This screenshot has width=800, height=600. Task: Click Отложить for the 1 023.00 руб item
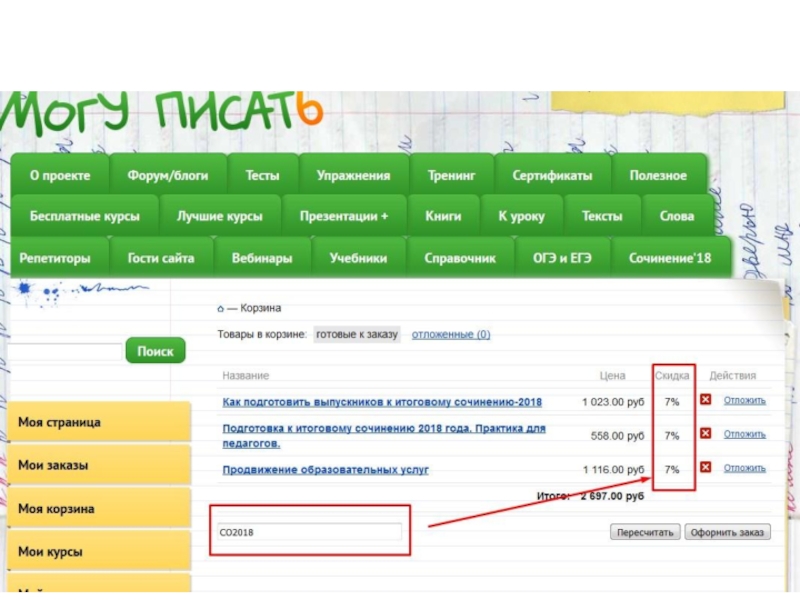744,401
